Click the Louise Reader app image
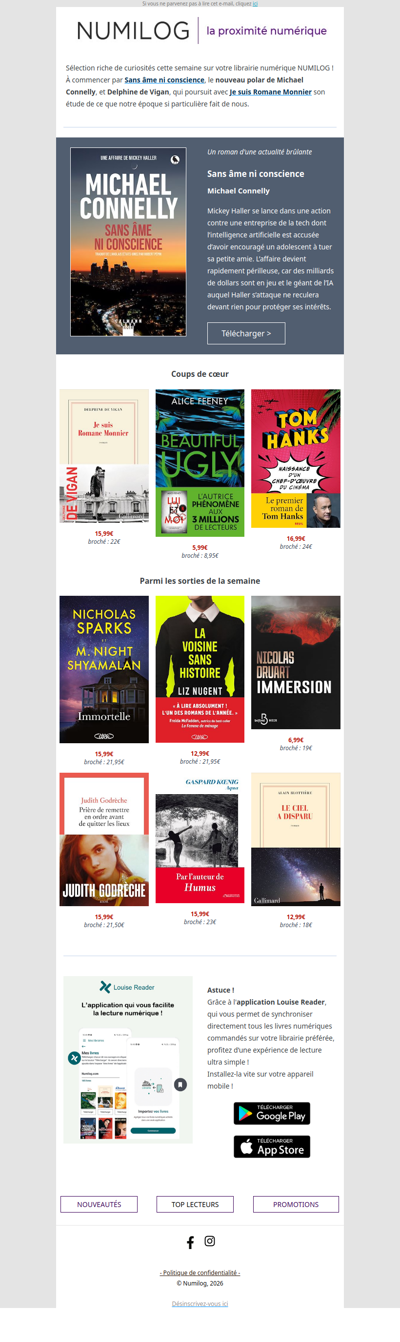Viewport: 400px width, 1342px height. (x=128, y=1060)
